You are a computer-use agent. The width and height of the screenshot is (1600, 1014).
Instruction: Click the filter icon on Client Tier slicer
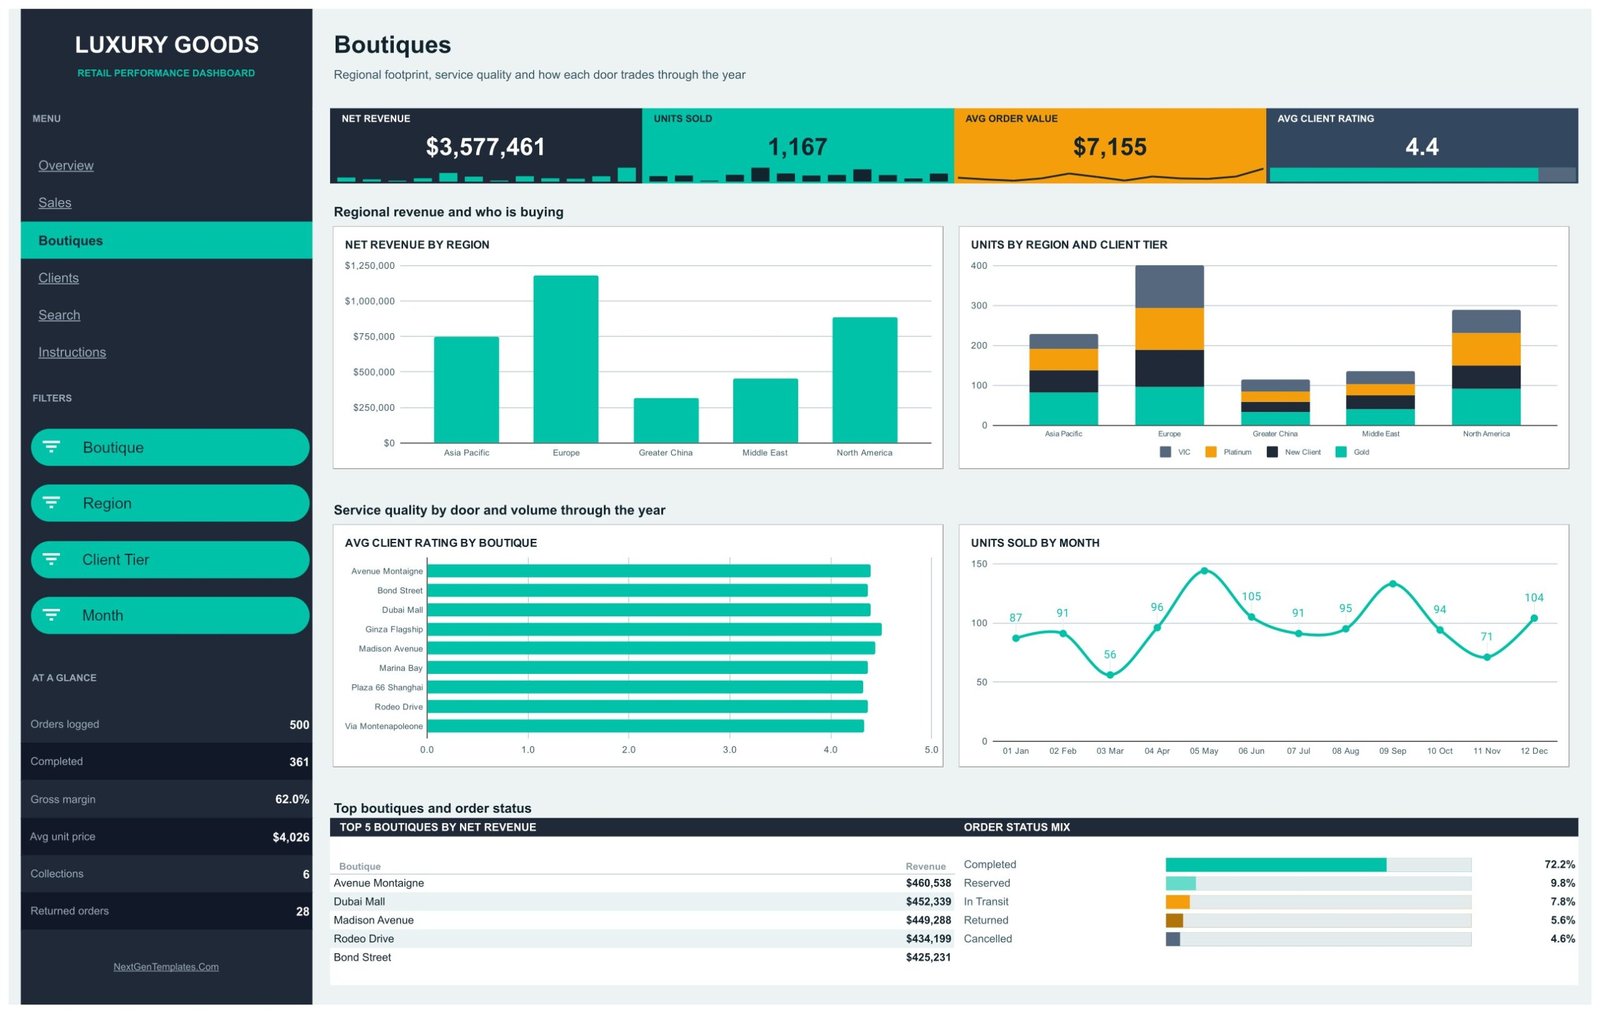pyautogui.click(x=51, y=559)
